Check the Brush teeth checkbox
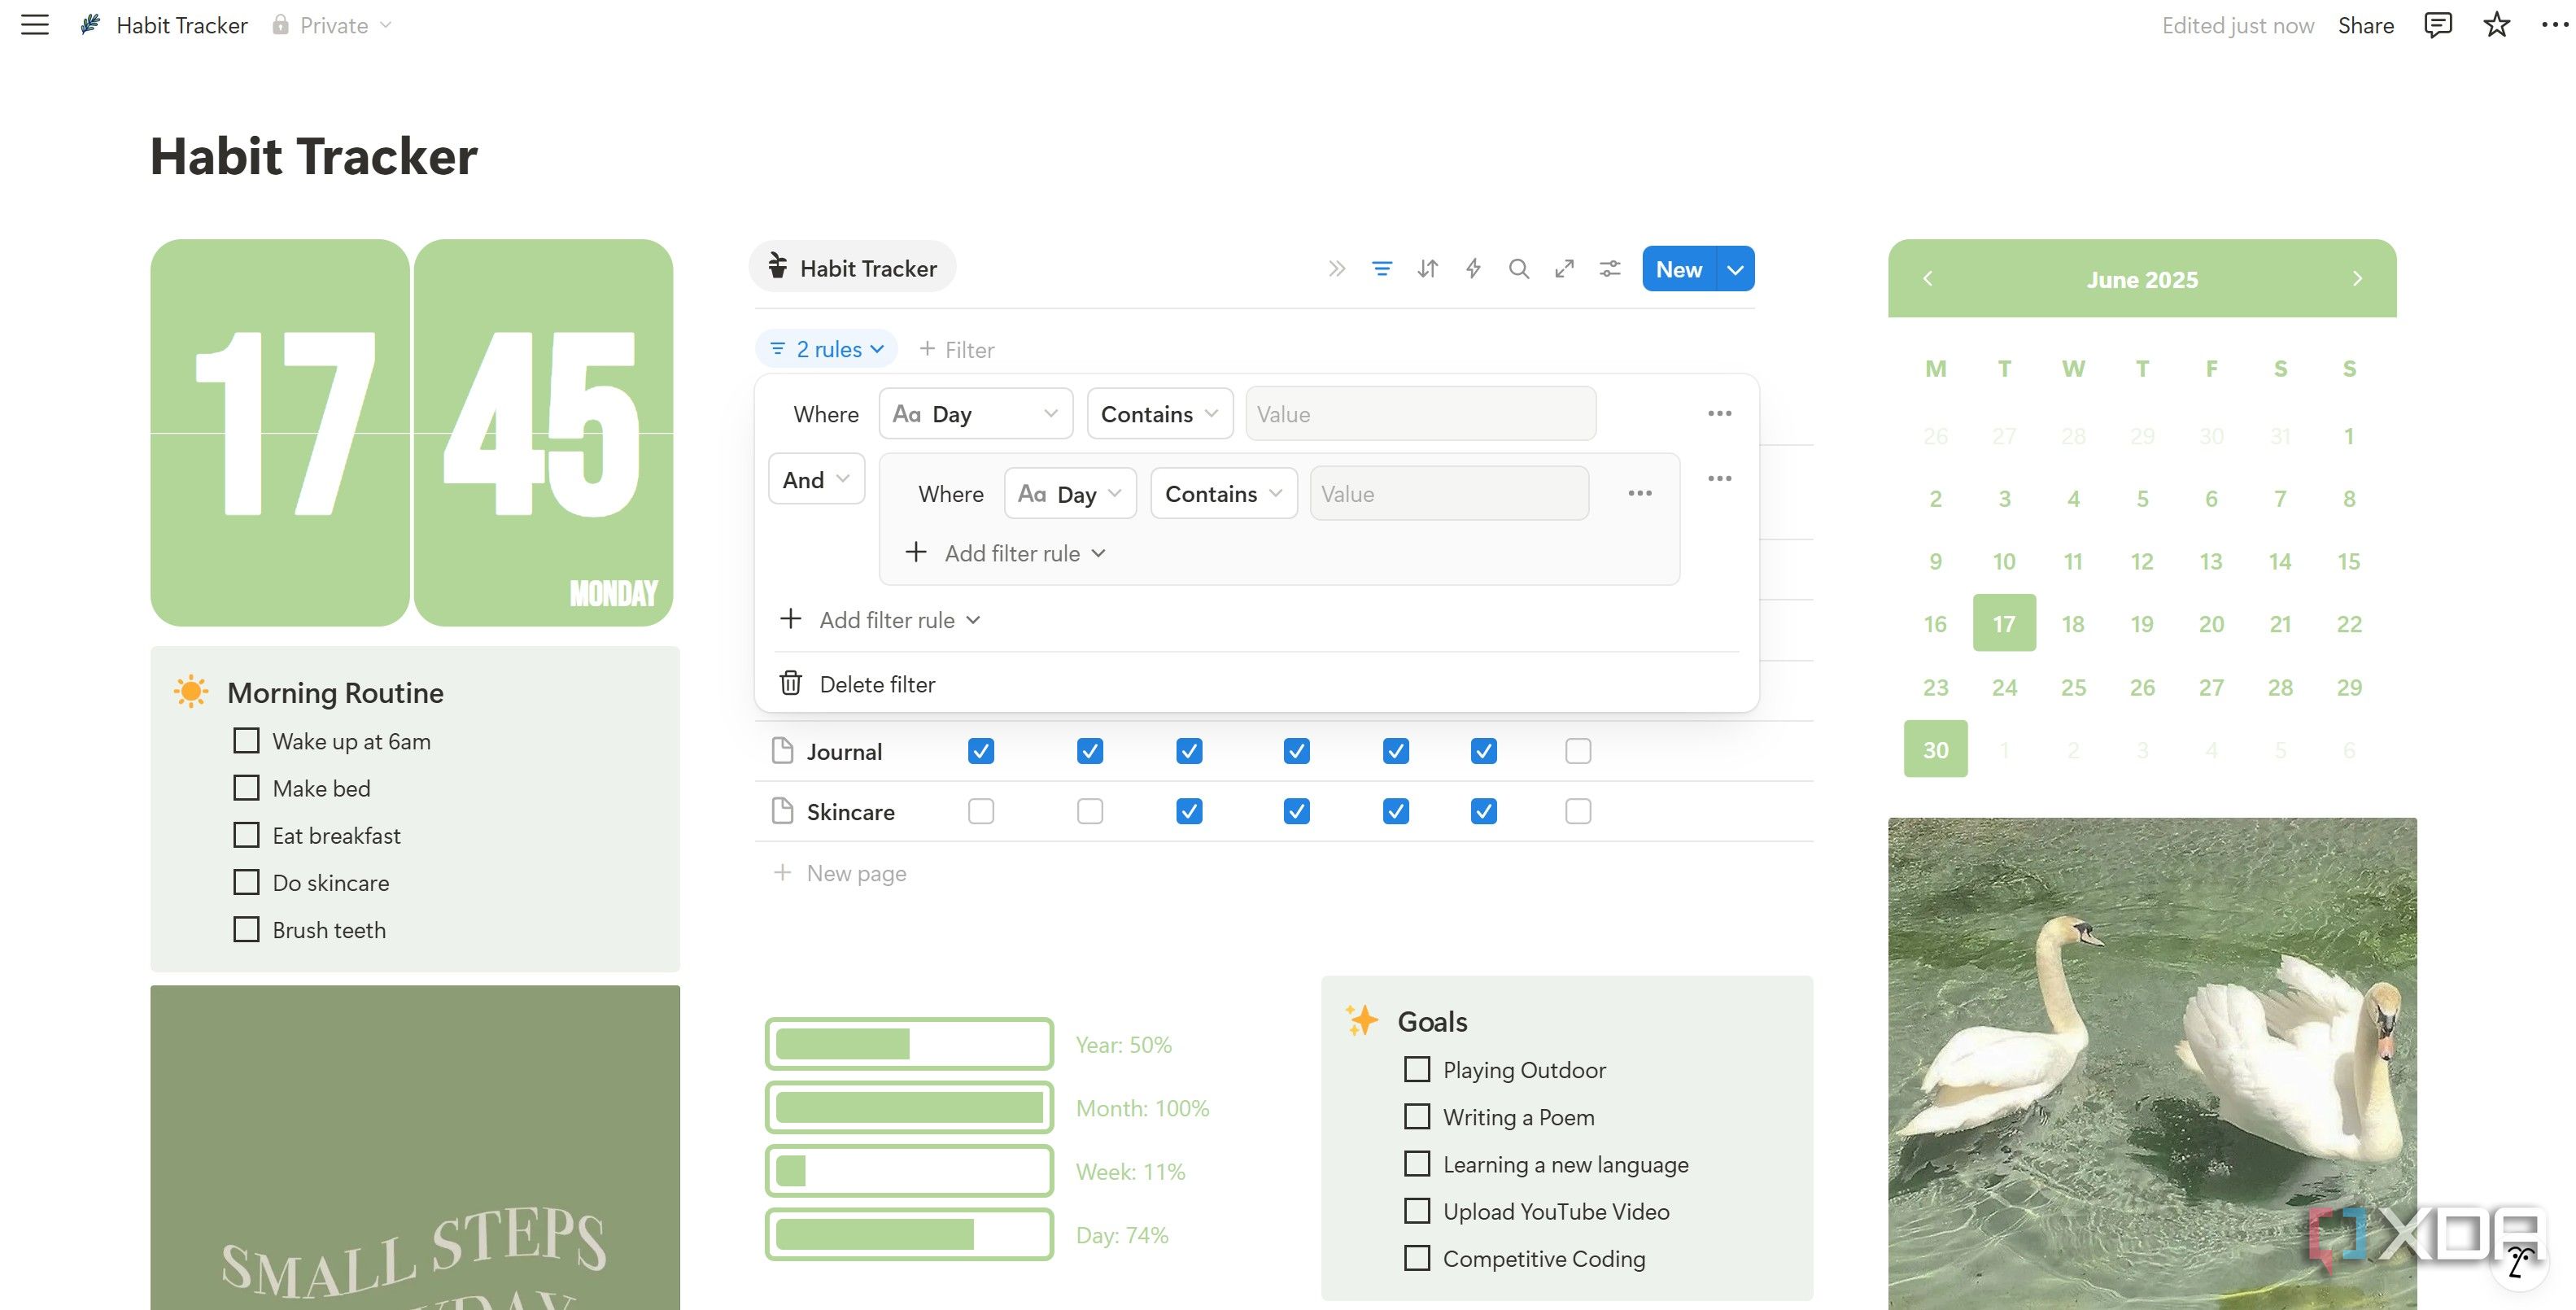Viewport: 2576px width, 1310px height. [x=246, y=929]
